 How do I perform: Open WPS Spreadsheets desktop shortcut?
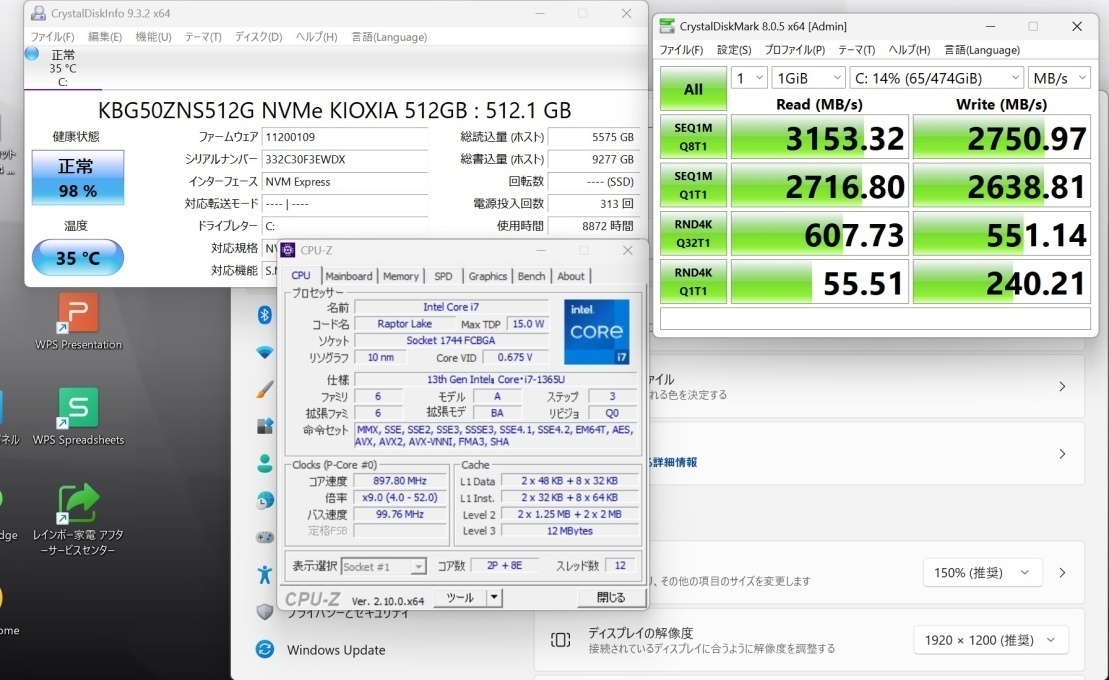pyautogui.click(x=78, y=409)
